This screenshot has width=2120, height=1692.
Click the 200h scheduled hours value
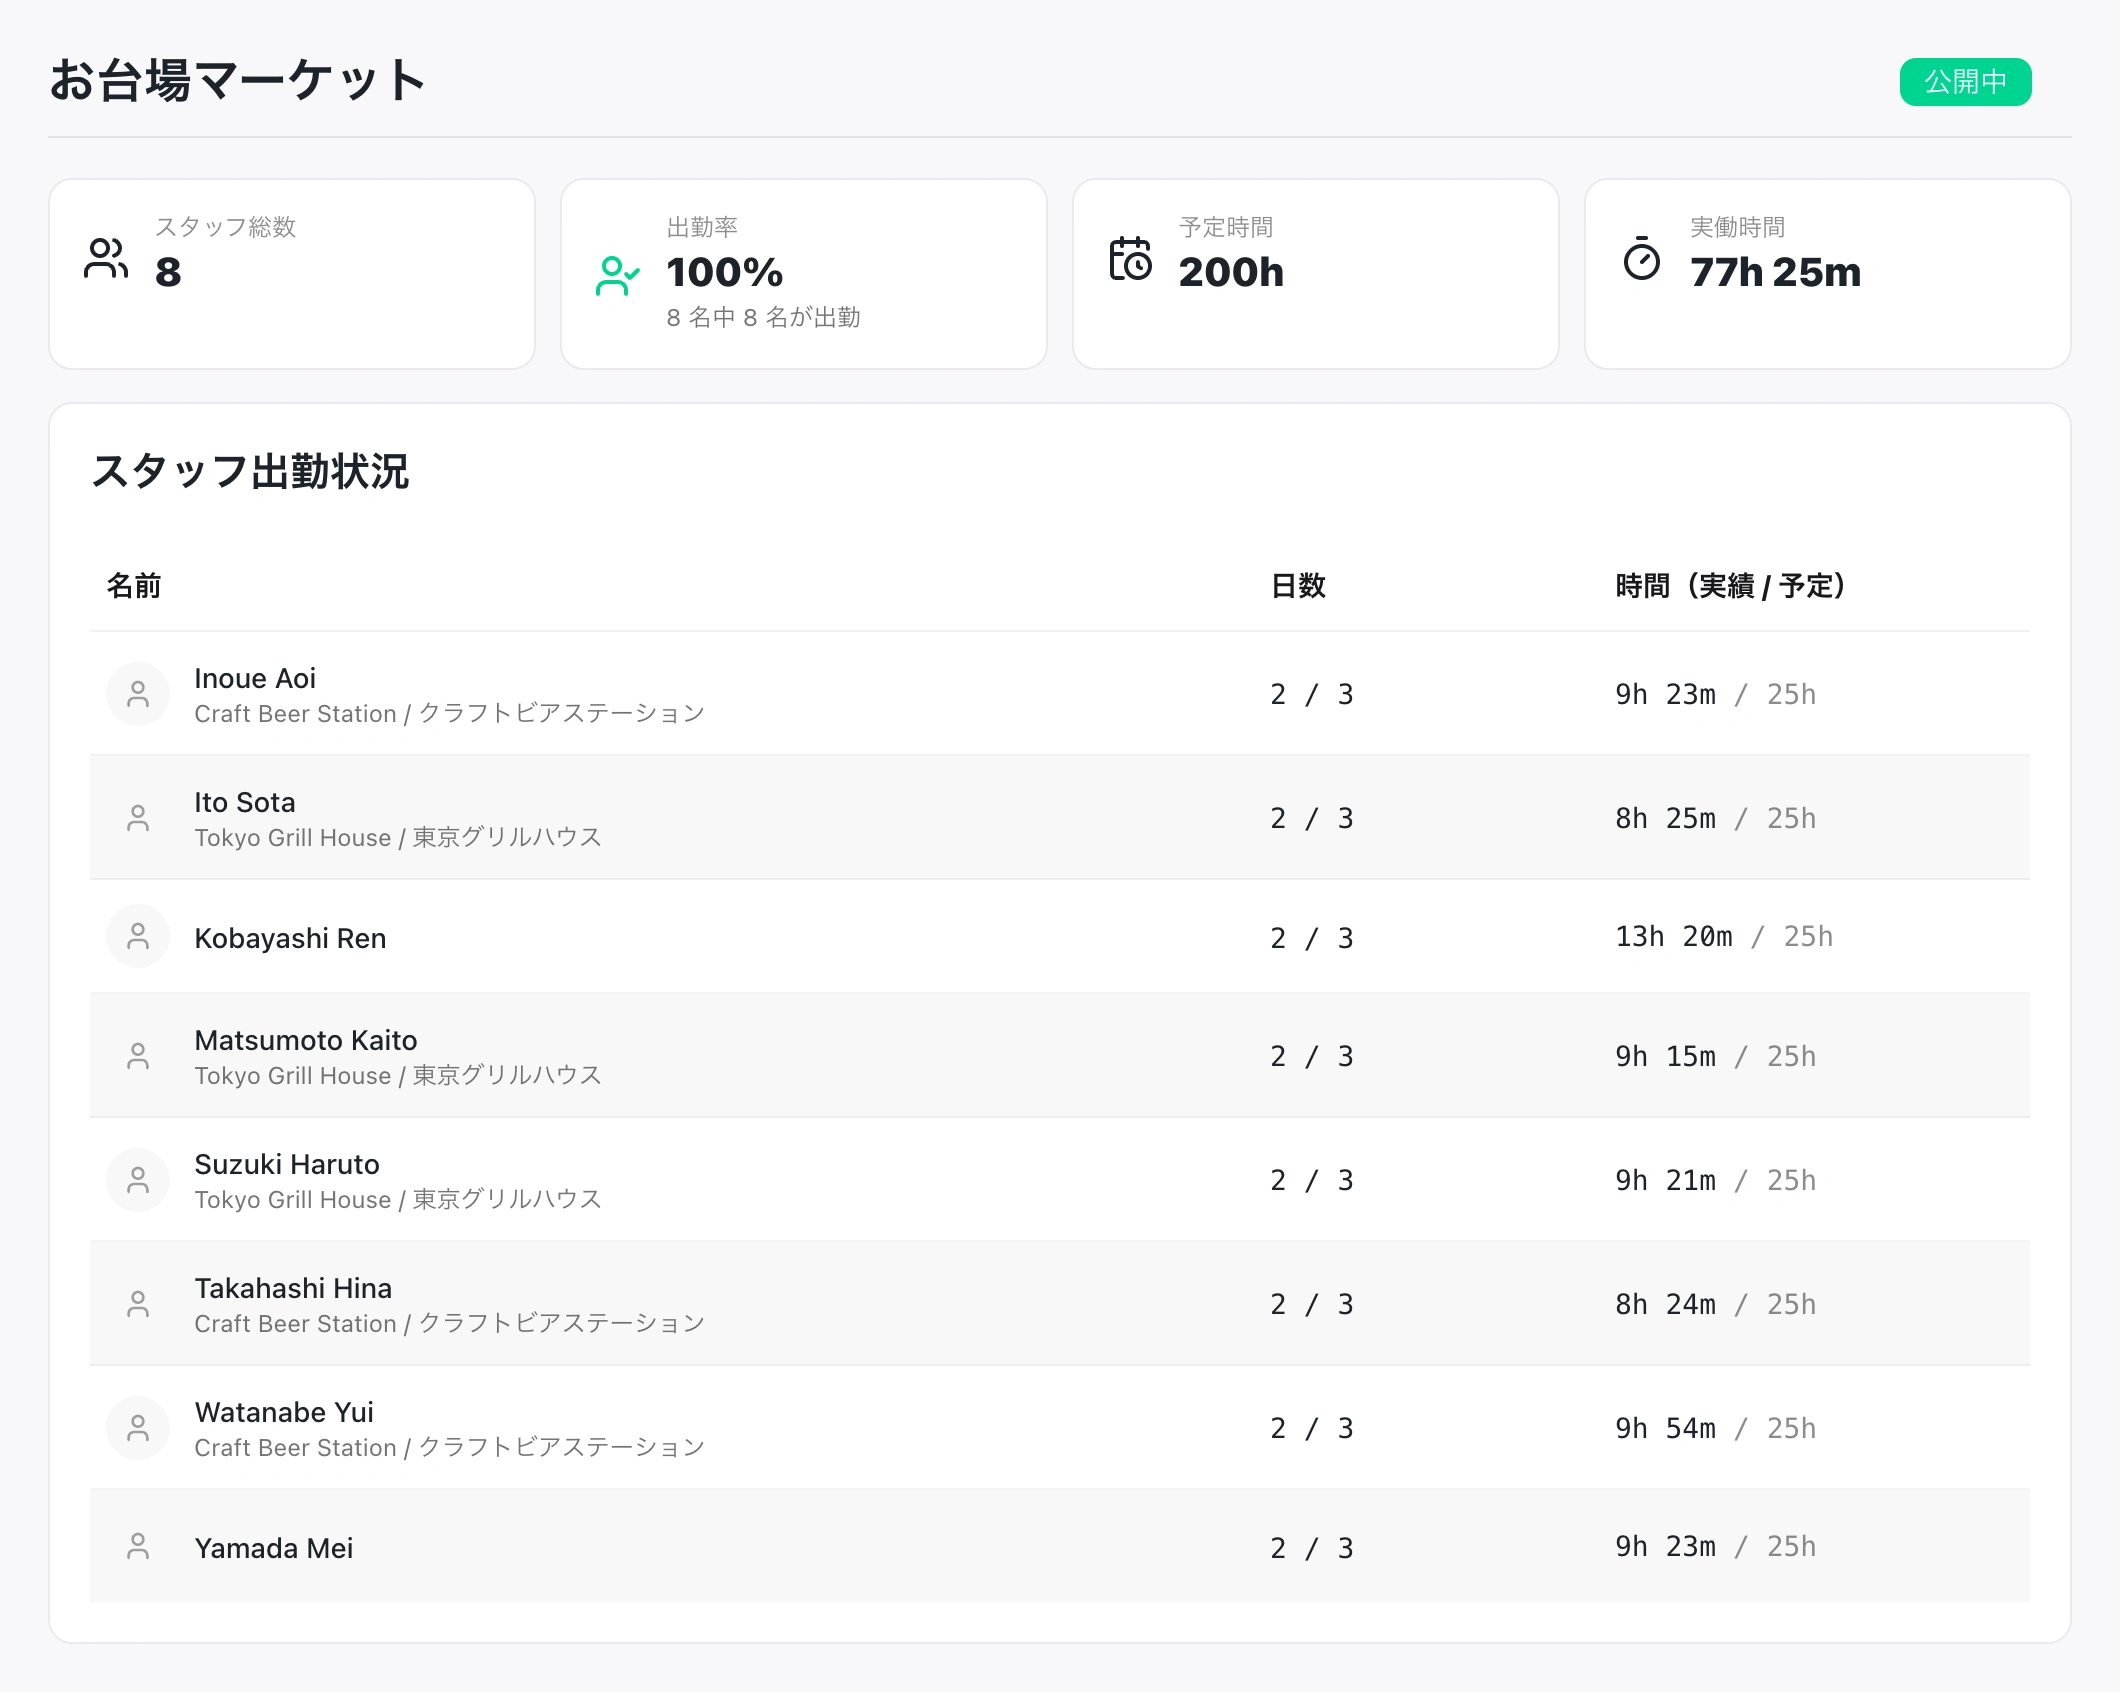point(1231,272)
